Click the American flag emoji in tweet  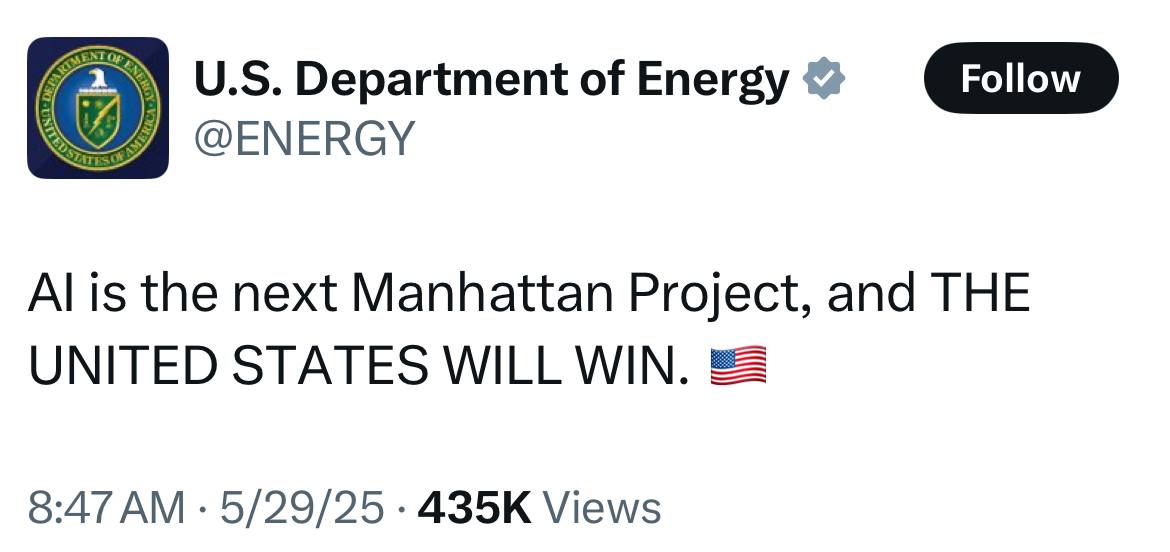click(738, 366)
